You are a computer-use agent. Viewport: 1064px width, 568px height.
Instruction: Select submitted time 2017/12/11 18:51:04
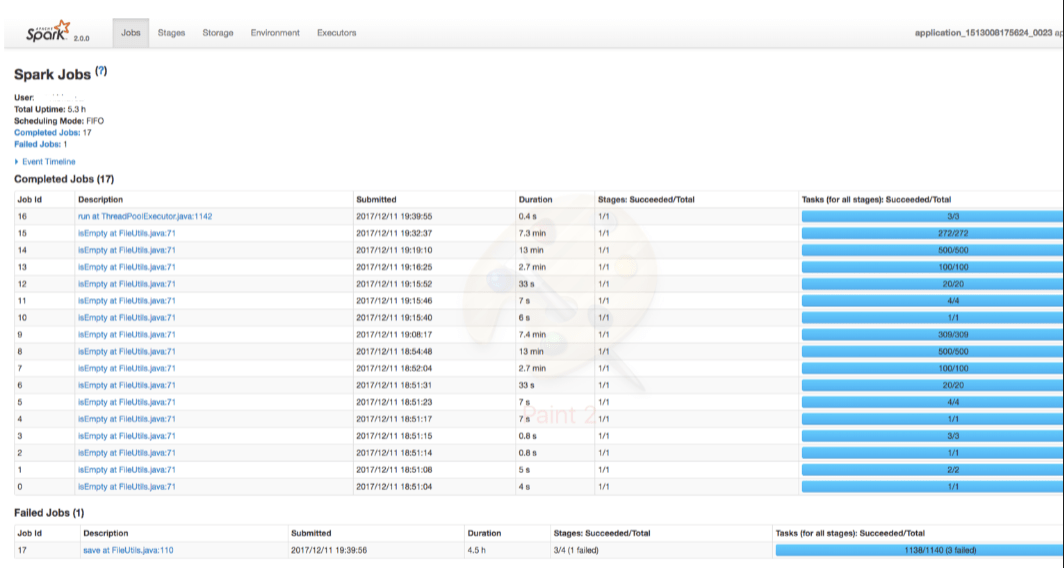click(394, 487)
